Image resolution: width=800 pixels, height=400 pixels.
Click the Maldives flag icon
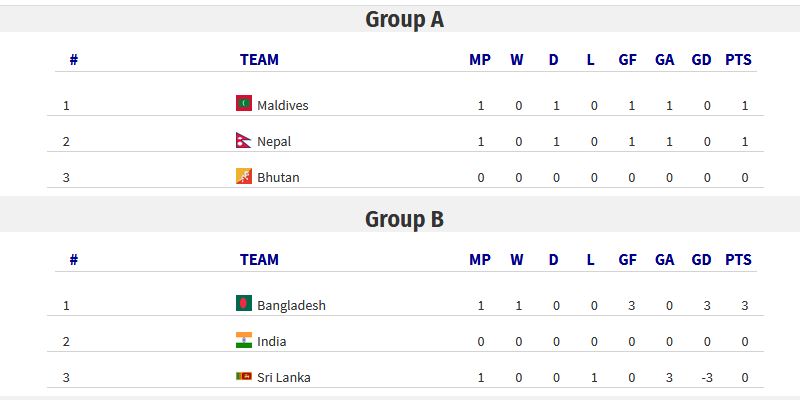(x=244, y=103)
